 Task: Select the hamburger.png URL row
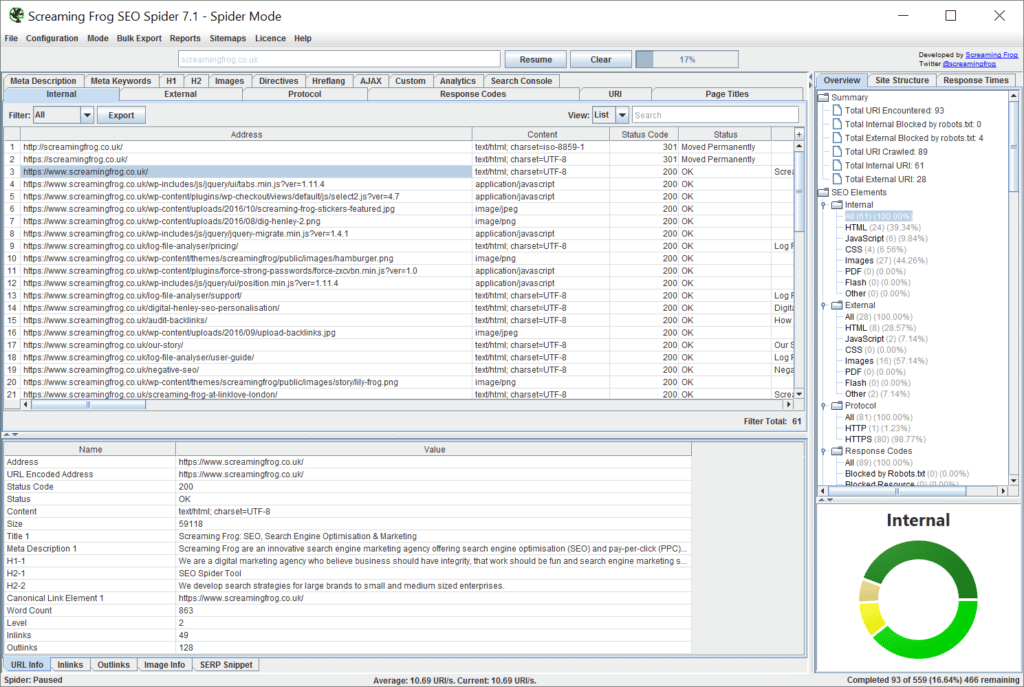(399, 258)
